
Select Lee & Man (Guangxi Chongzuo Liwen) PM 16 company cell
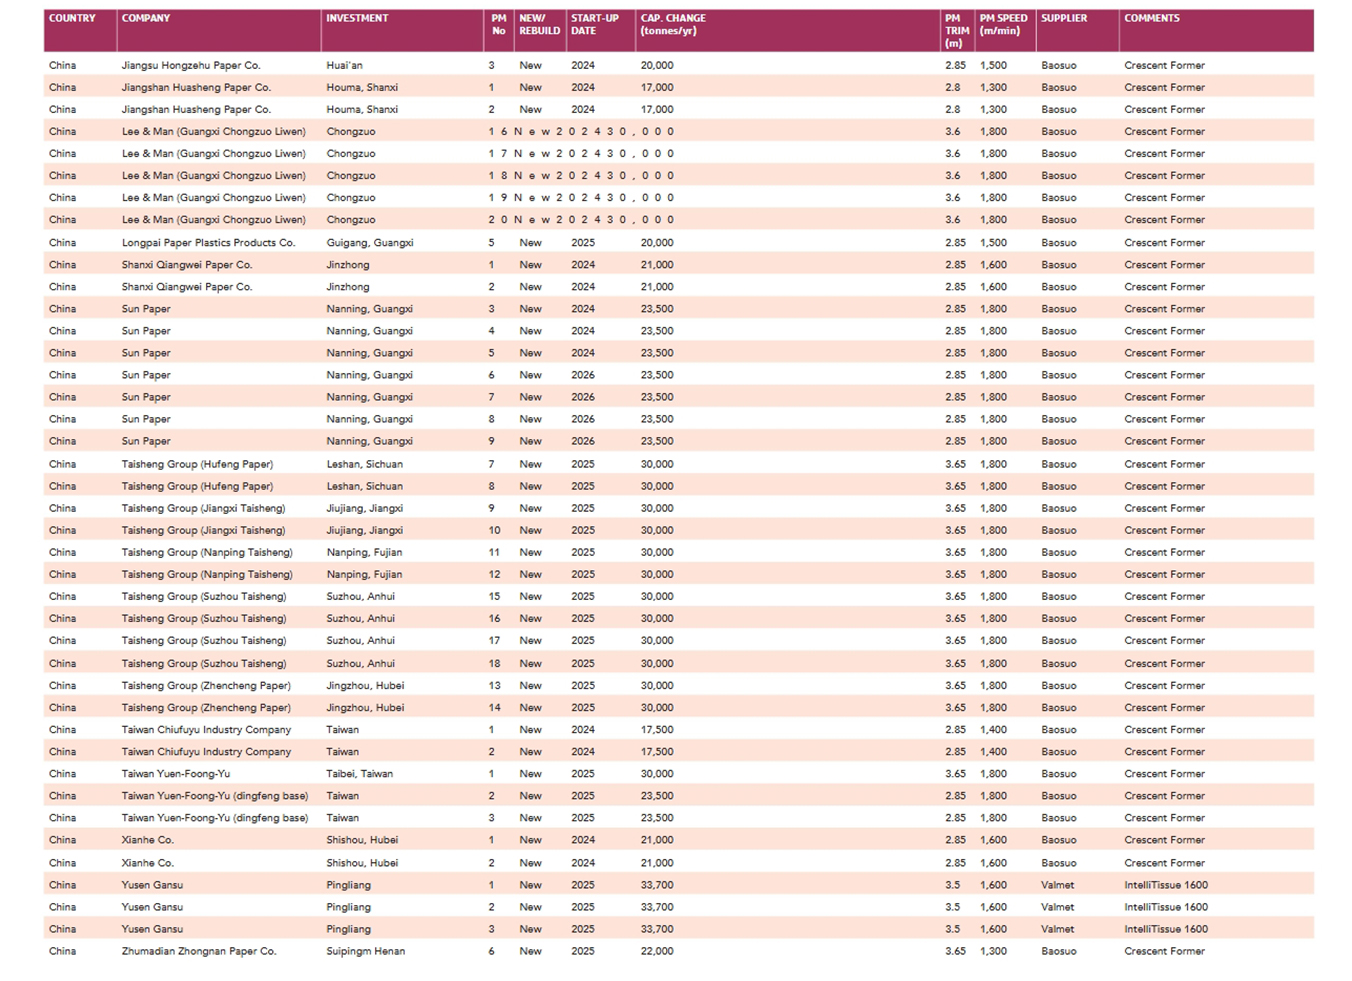(214, 131)
